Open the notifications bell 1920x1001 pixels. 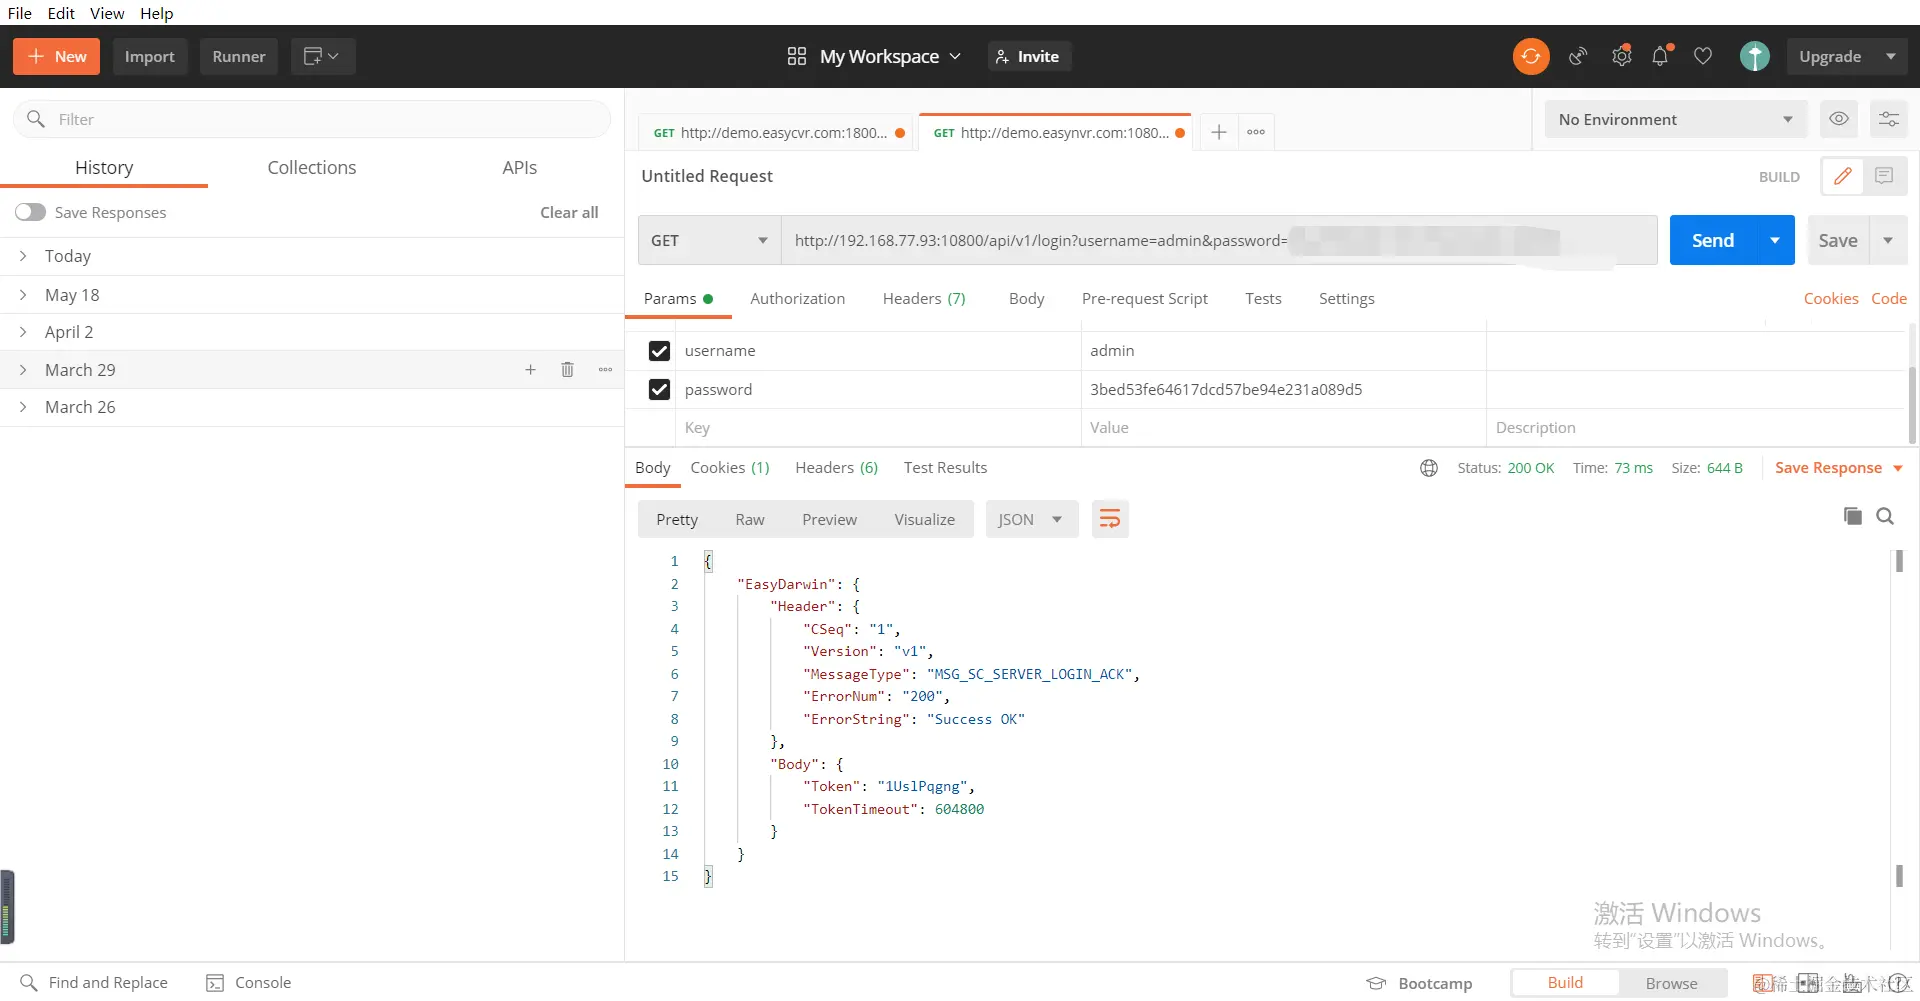[1660, 57]
